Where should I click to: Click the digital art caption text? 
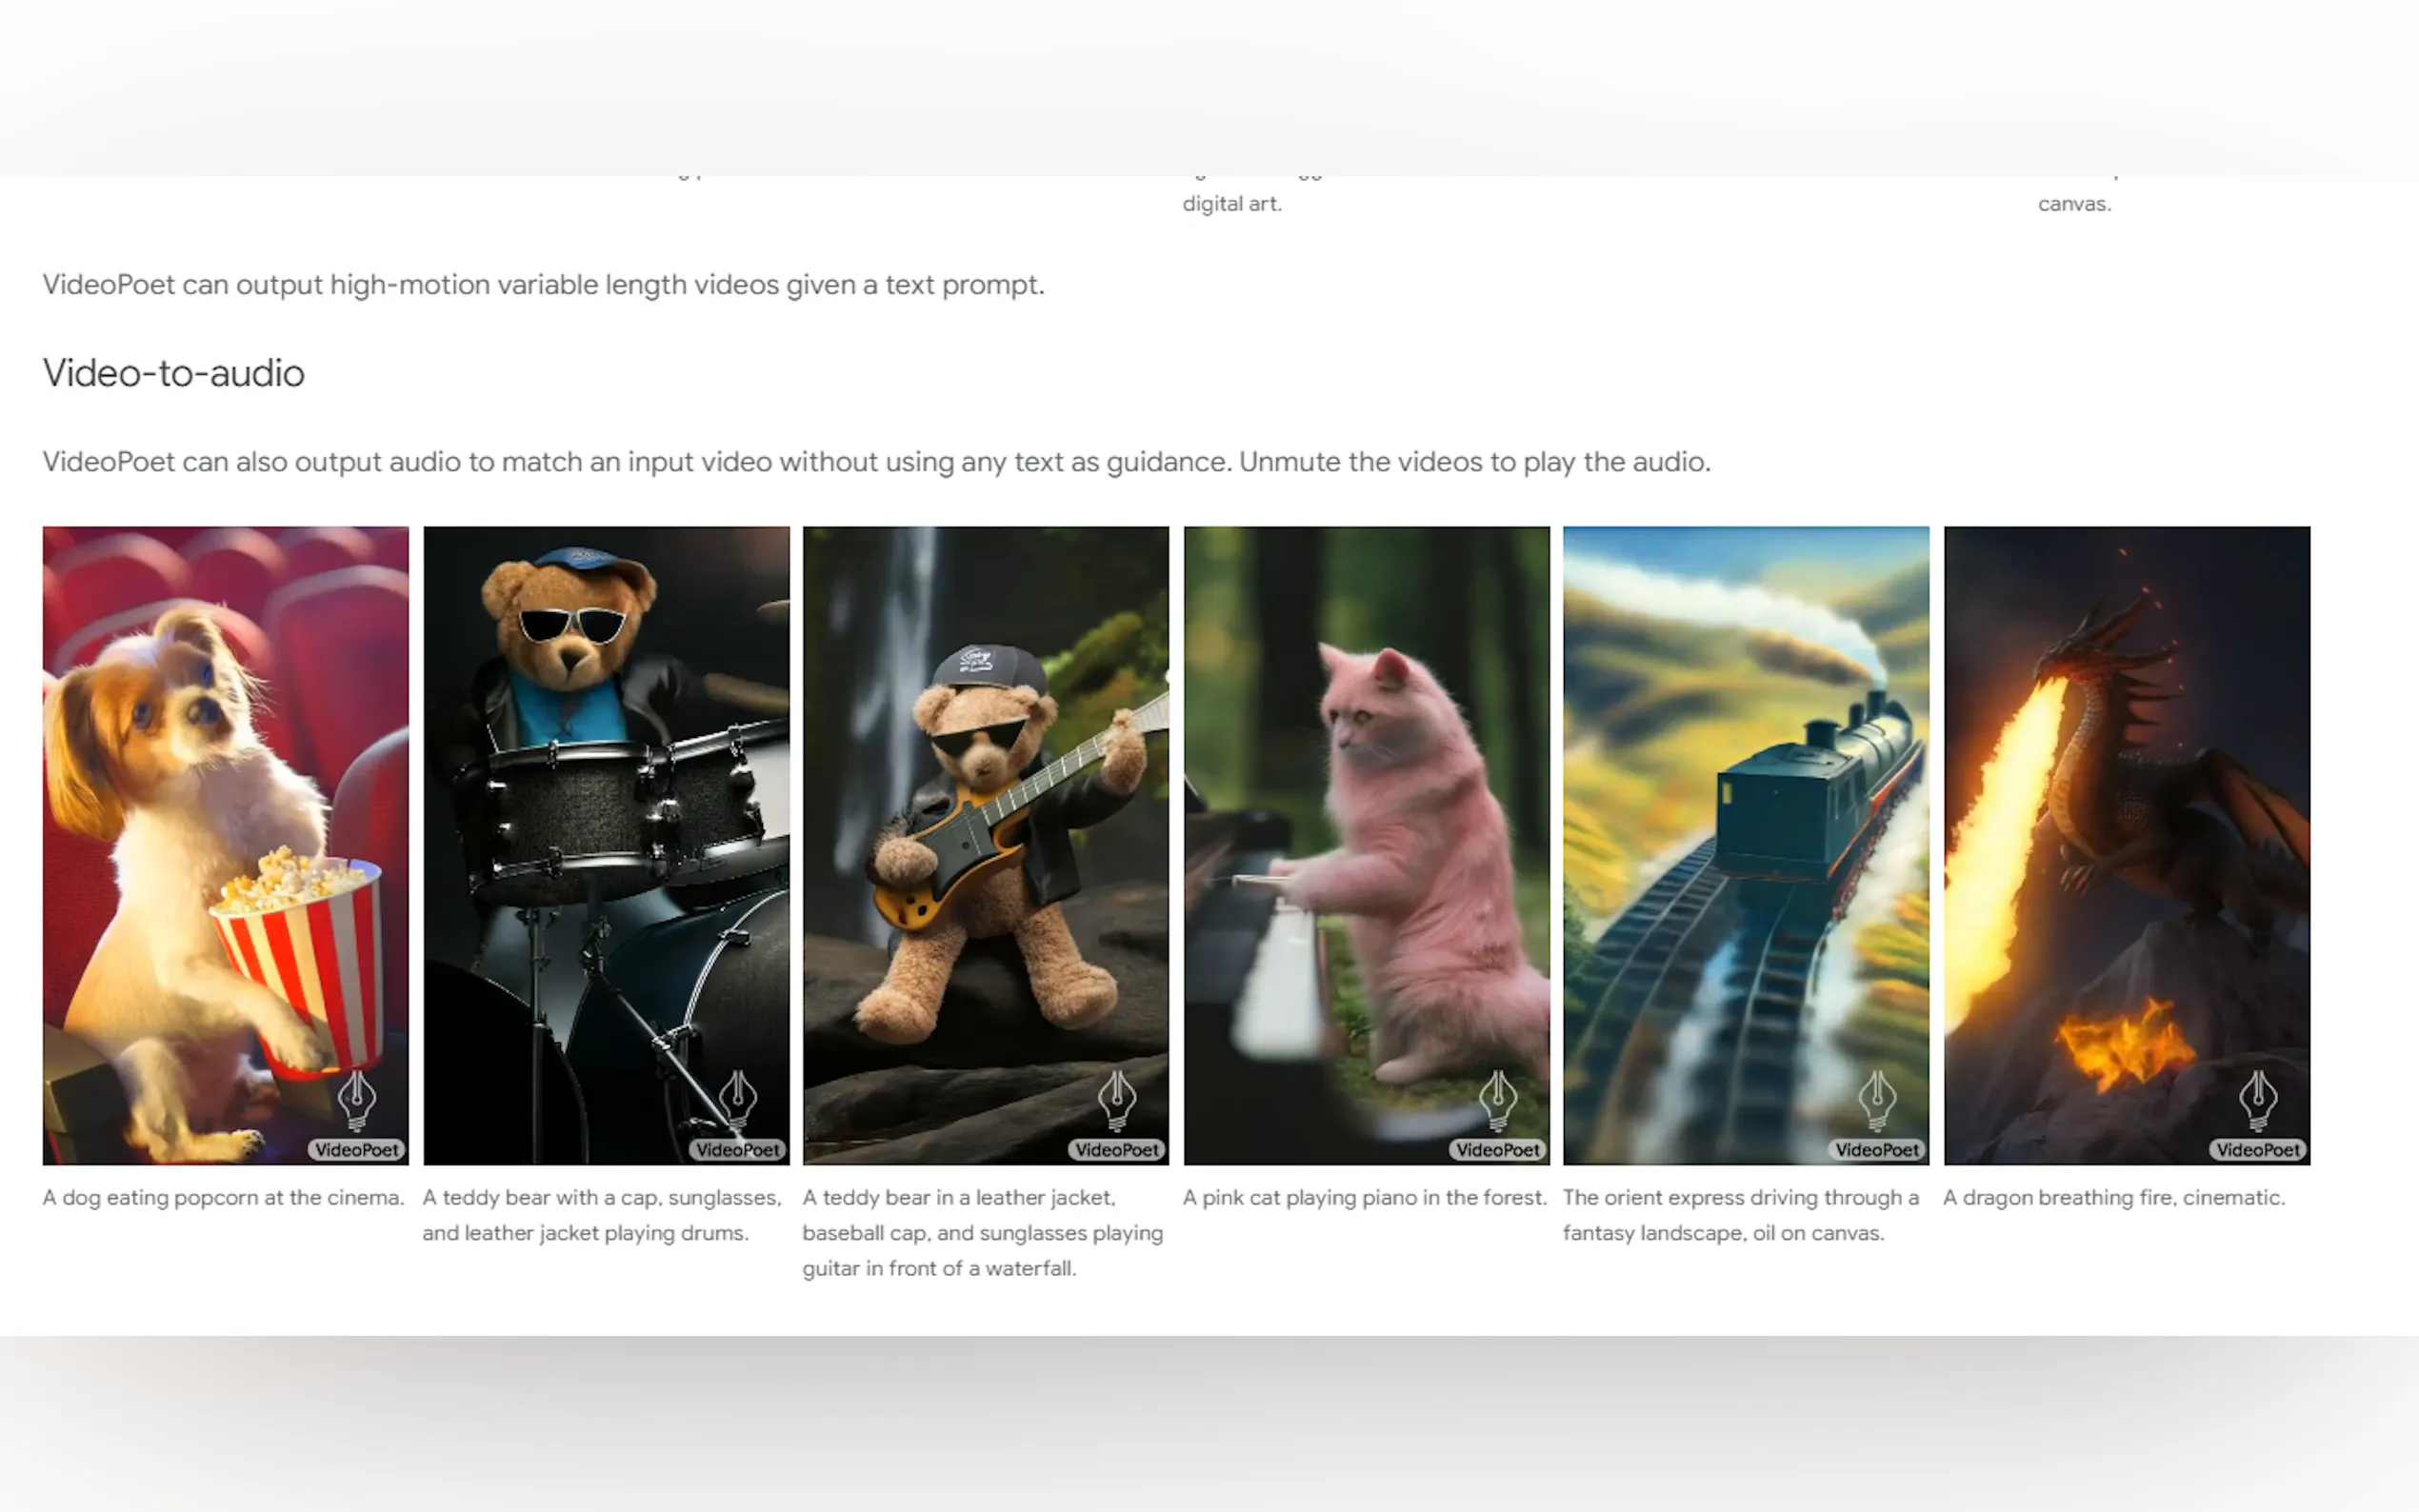pyautogui.click(x=1231, y=203)
